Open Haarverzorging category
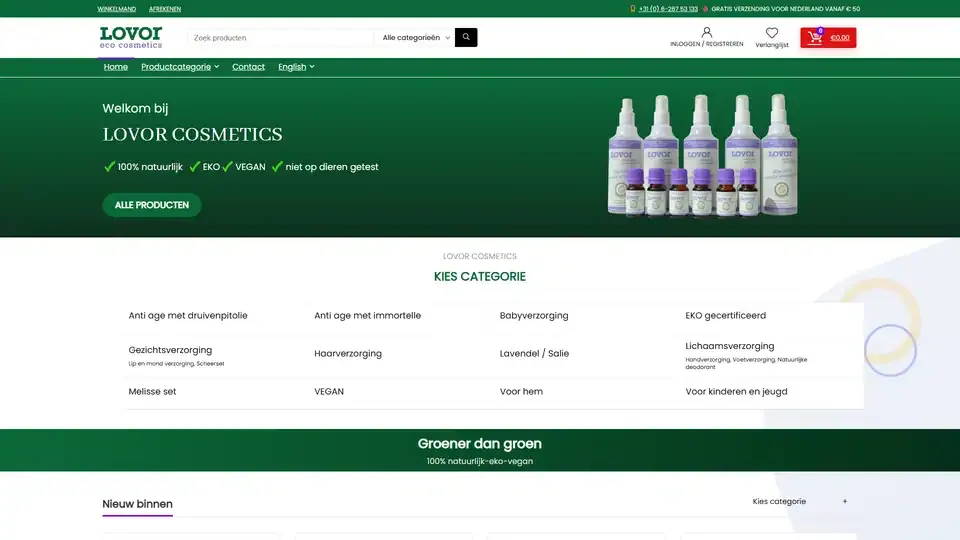The image size is (960, 540). click(x=348, y=353)
